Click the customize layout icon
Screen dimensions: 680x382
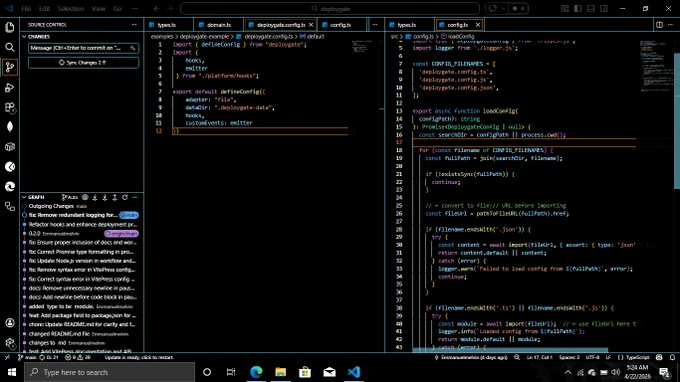coord(565,8)
